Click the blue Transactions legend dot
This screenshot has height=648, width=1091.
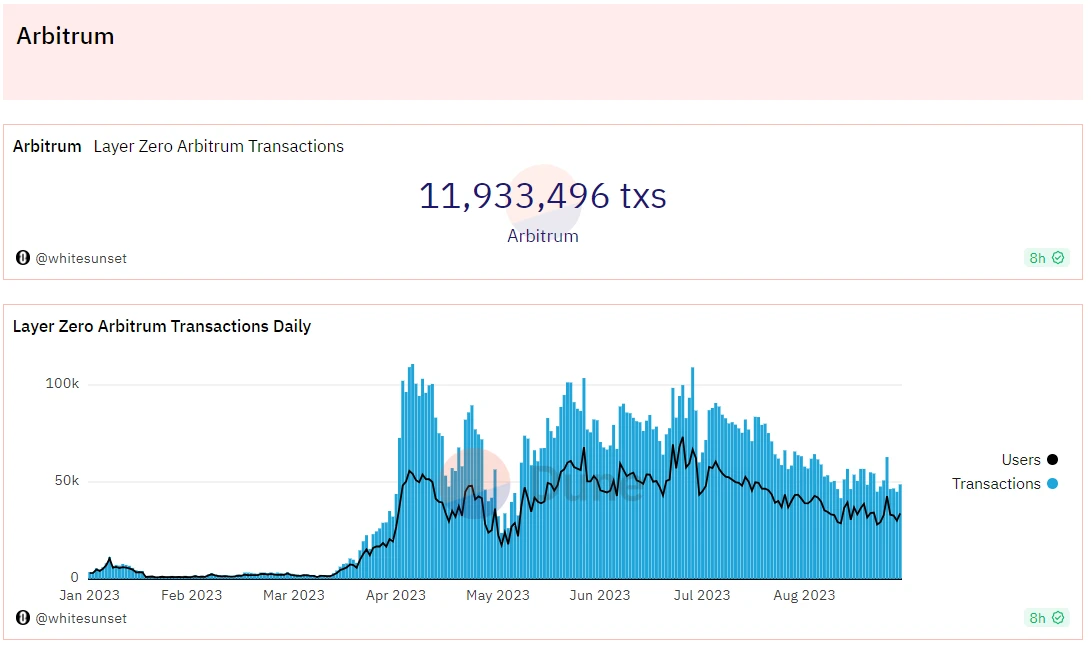click(1052, 483)
